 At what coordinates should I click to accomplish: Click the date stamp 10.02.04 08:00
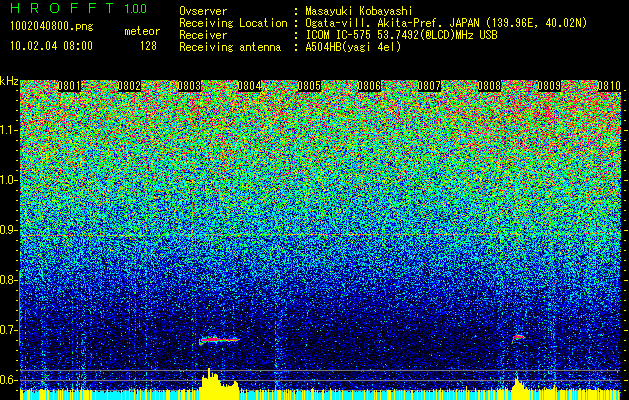coord(51,46)
